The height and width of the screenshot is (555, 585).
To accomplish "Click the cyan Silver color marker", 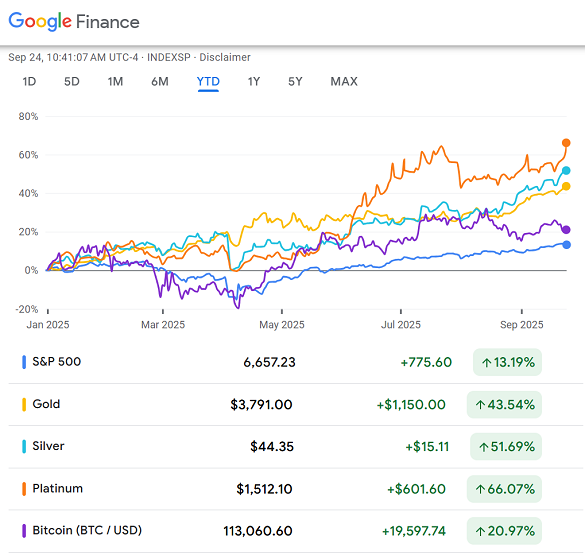I will [24, 446].
